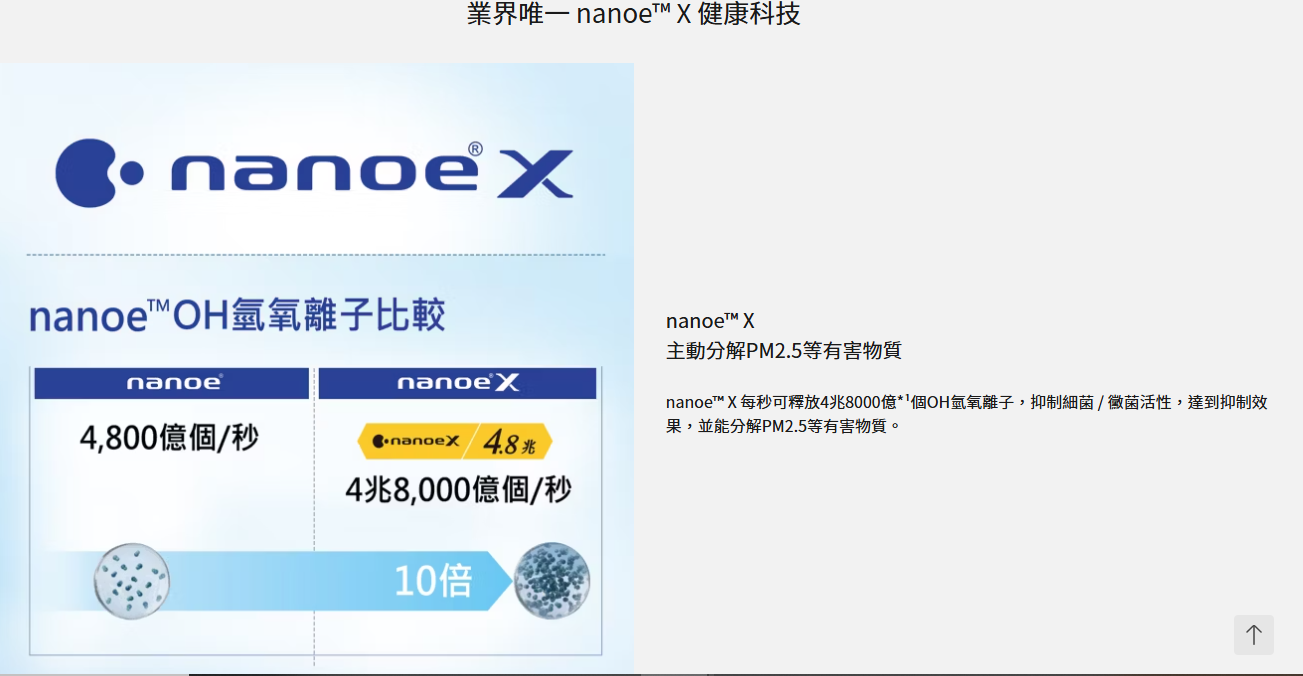Click the dotted divider line under logo

pyautogui.click(x=316, y=255)
